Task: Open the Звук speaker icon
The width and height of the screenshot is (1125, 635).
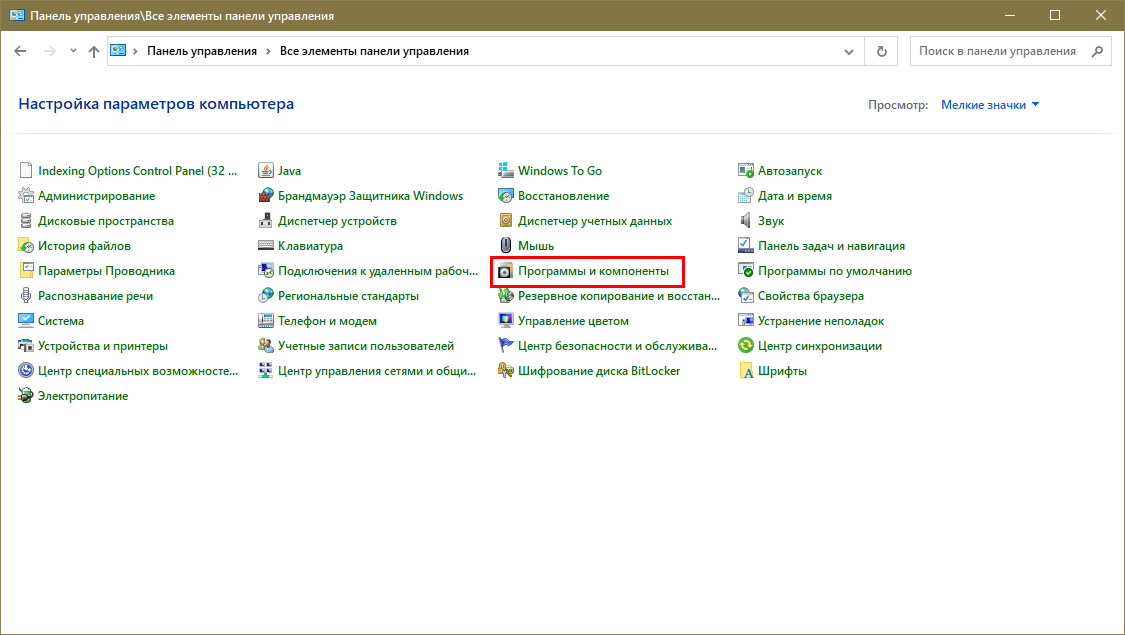Action: pyautogui.click(x=746, y=221)
